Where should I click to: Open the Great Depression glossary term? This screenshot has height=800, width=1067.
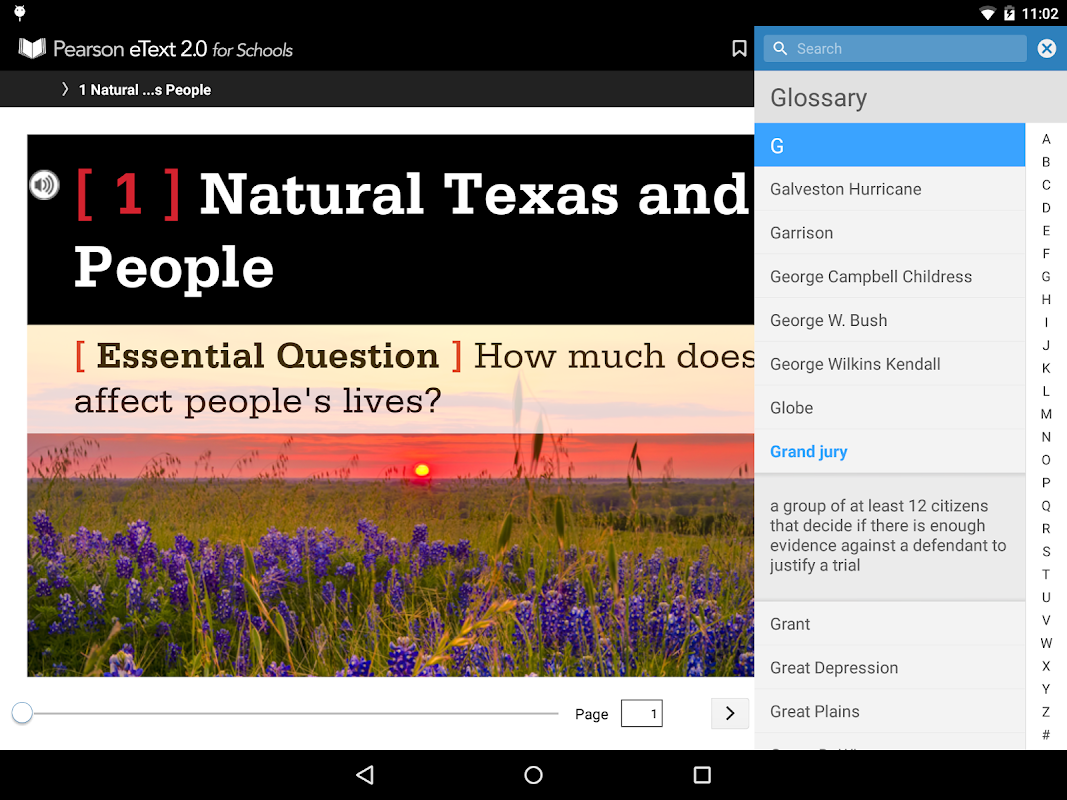point(834,668)
